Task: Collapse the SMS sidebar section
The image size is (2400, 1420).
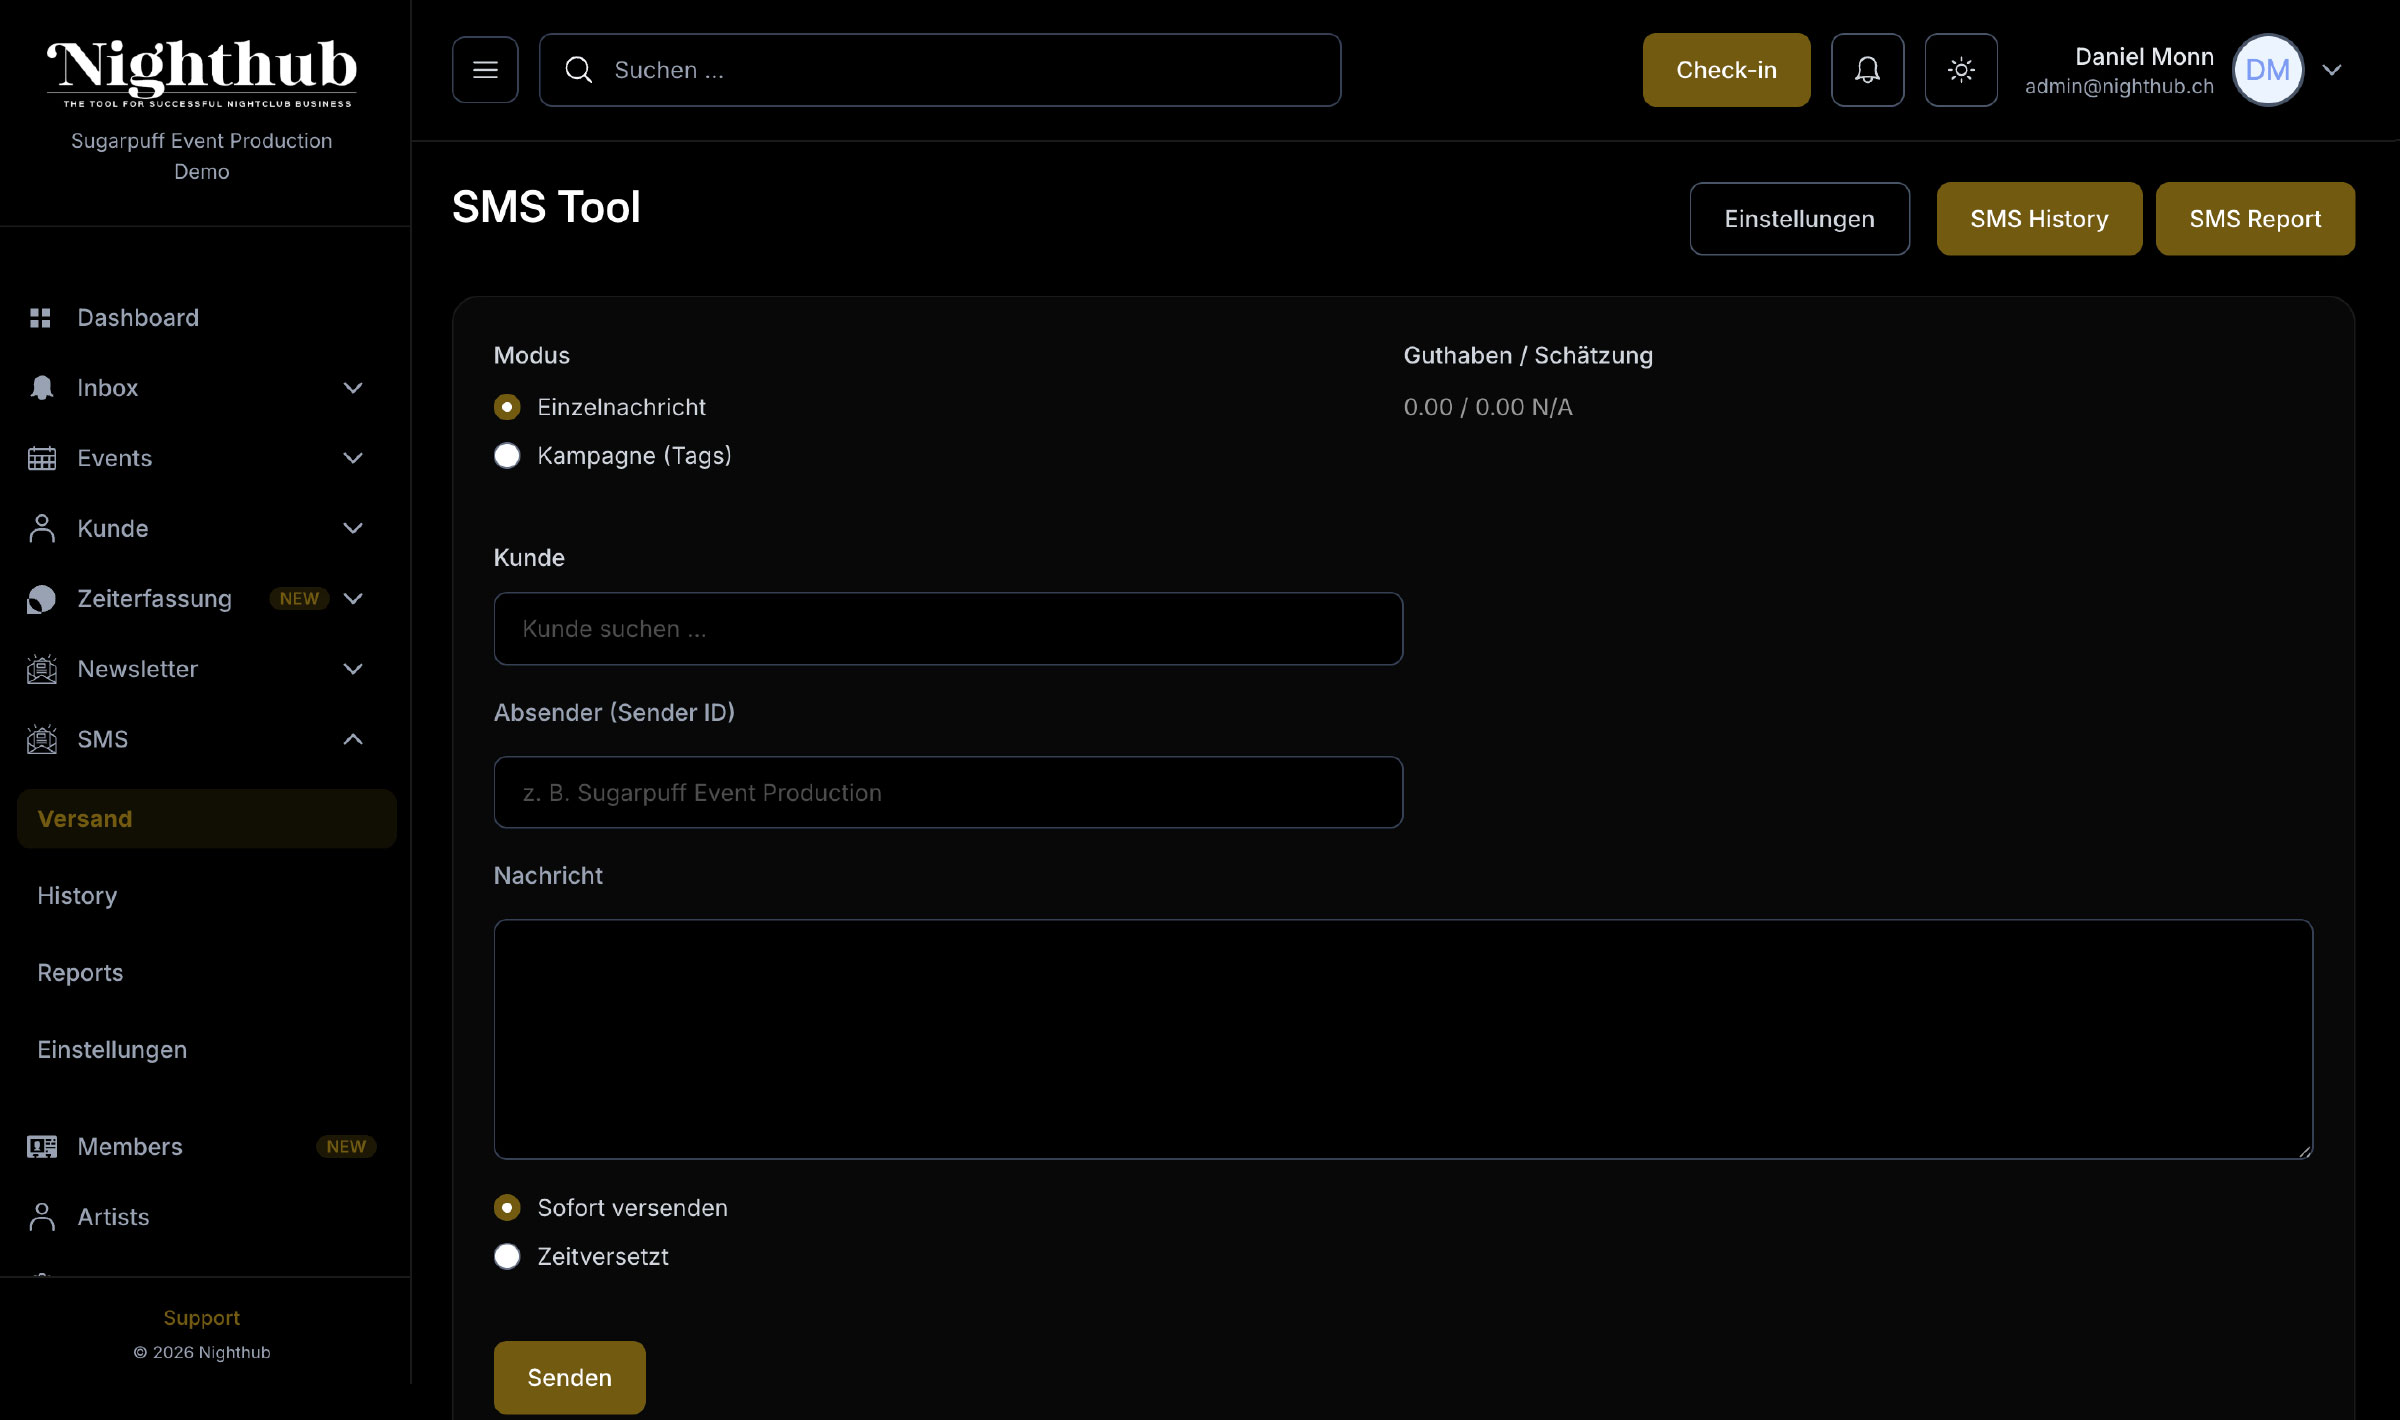Action: point(352,739)
